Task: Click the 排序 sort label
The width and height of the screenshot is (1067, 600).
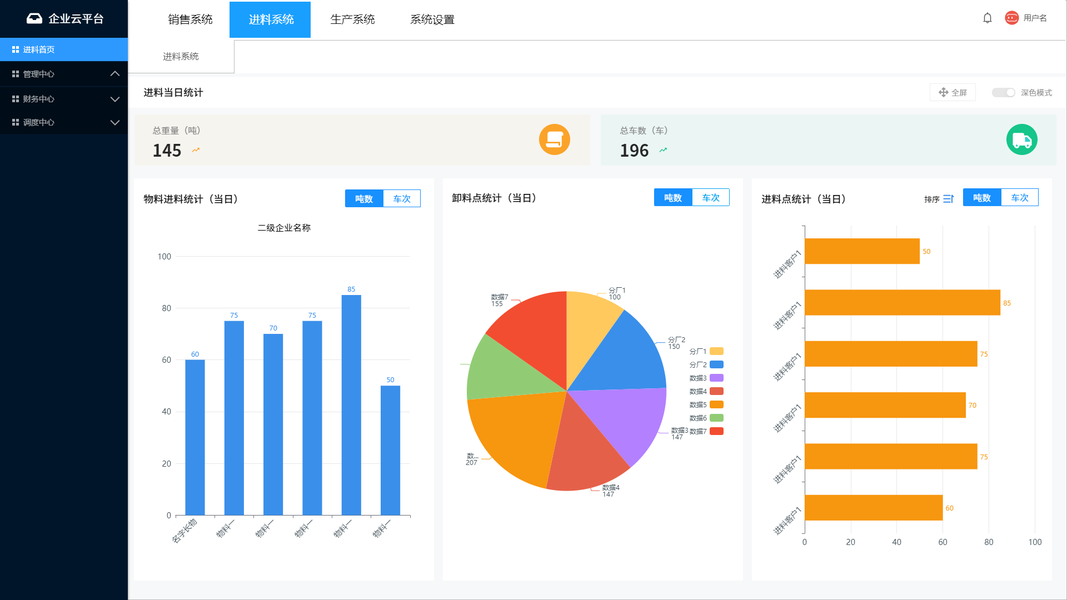Action: (932, 199)
